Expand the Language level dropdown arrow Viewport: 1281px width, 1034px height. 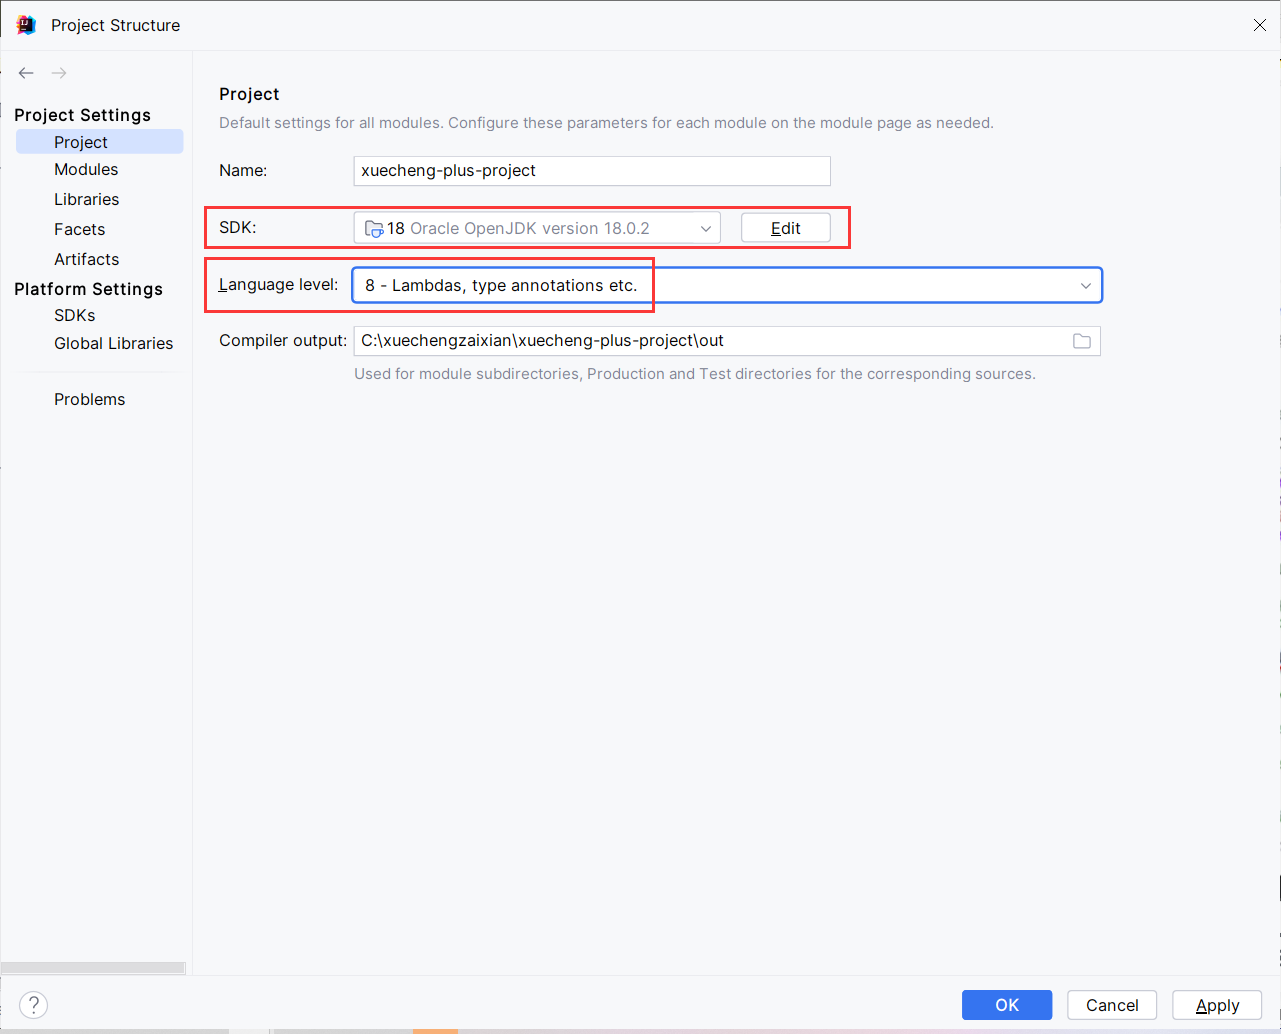[1086, 286]
